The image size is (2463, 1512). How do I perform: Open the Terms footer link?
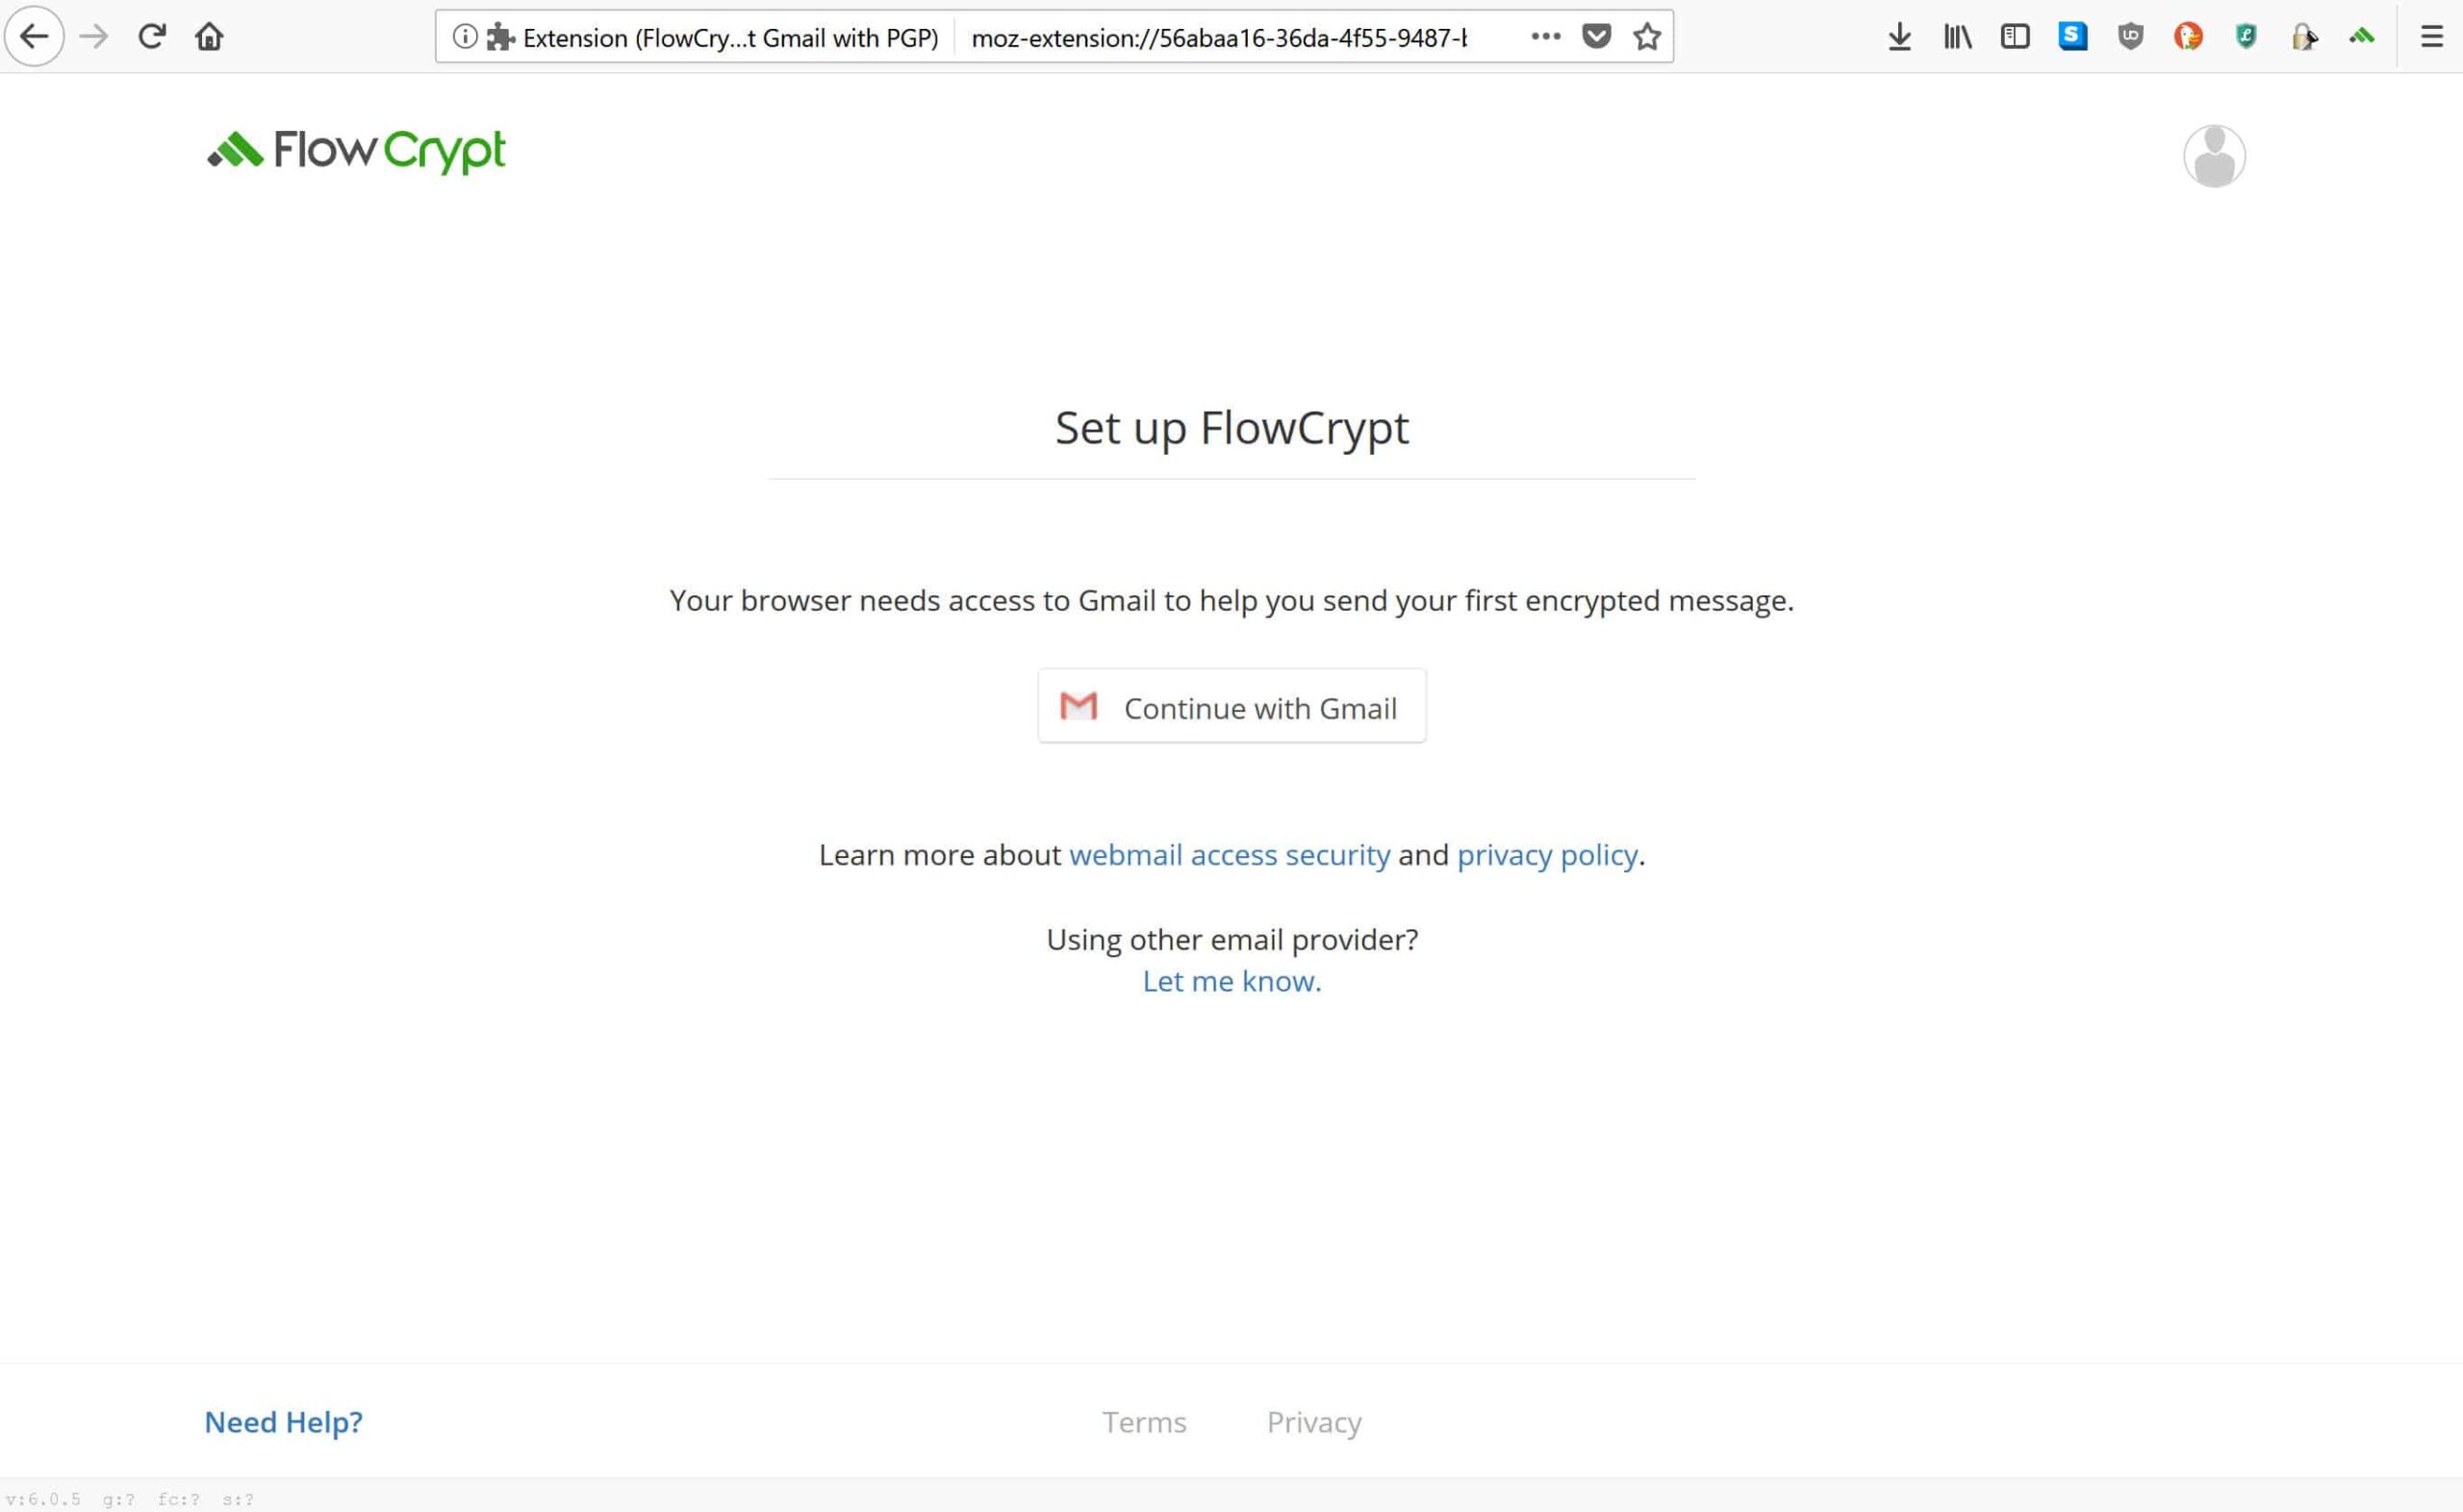click(x=1144, y=1422)
